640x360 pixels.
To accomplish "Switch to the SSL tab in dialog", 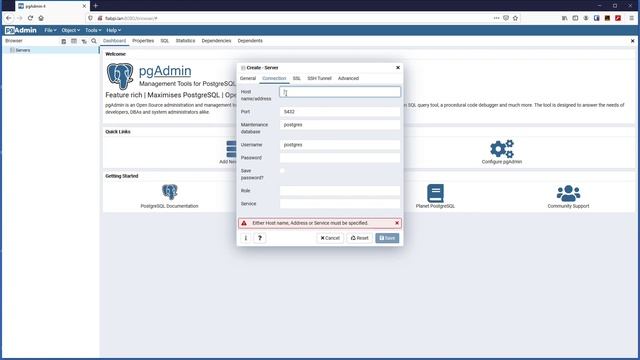I will pyautogui.click(x=297, y=78).
